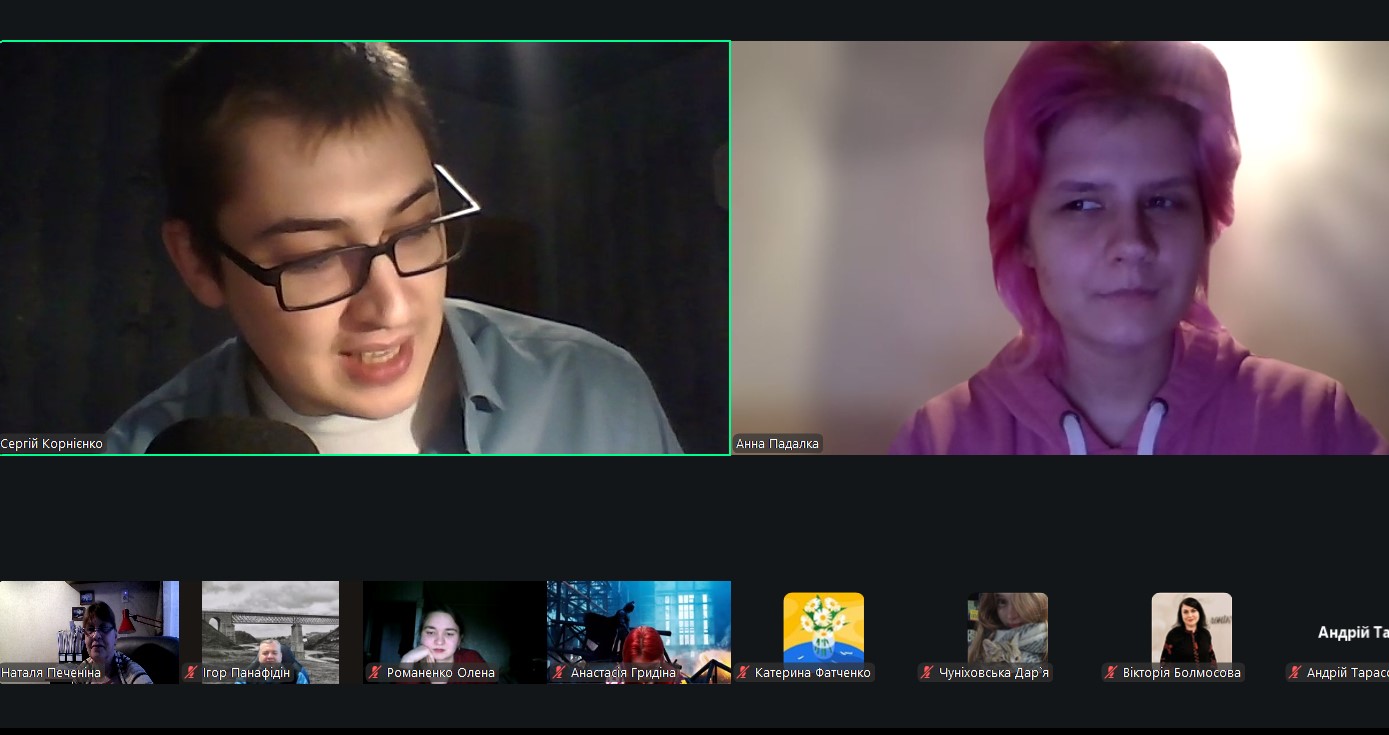
Task: Click muted mic icon beside Романенко Олена
Action: coord(375,673)
